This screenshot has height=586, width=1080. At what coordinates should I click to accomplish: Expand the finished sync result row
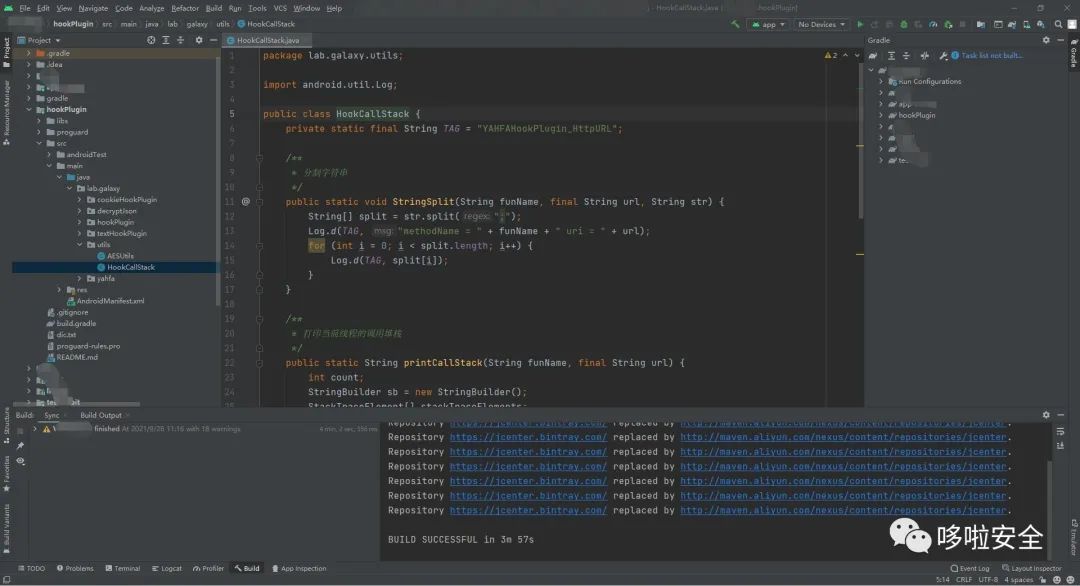(x=35, y=428)
